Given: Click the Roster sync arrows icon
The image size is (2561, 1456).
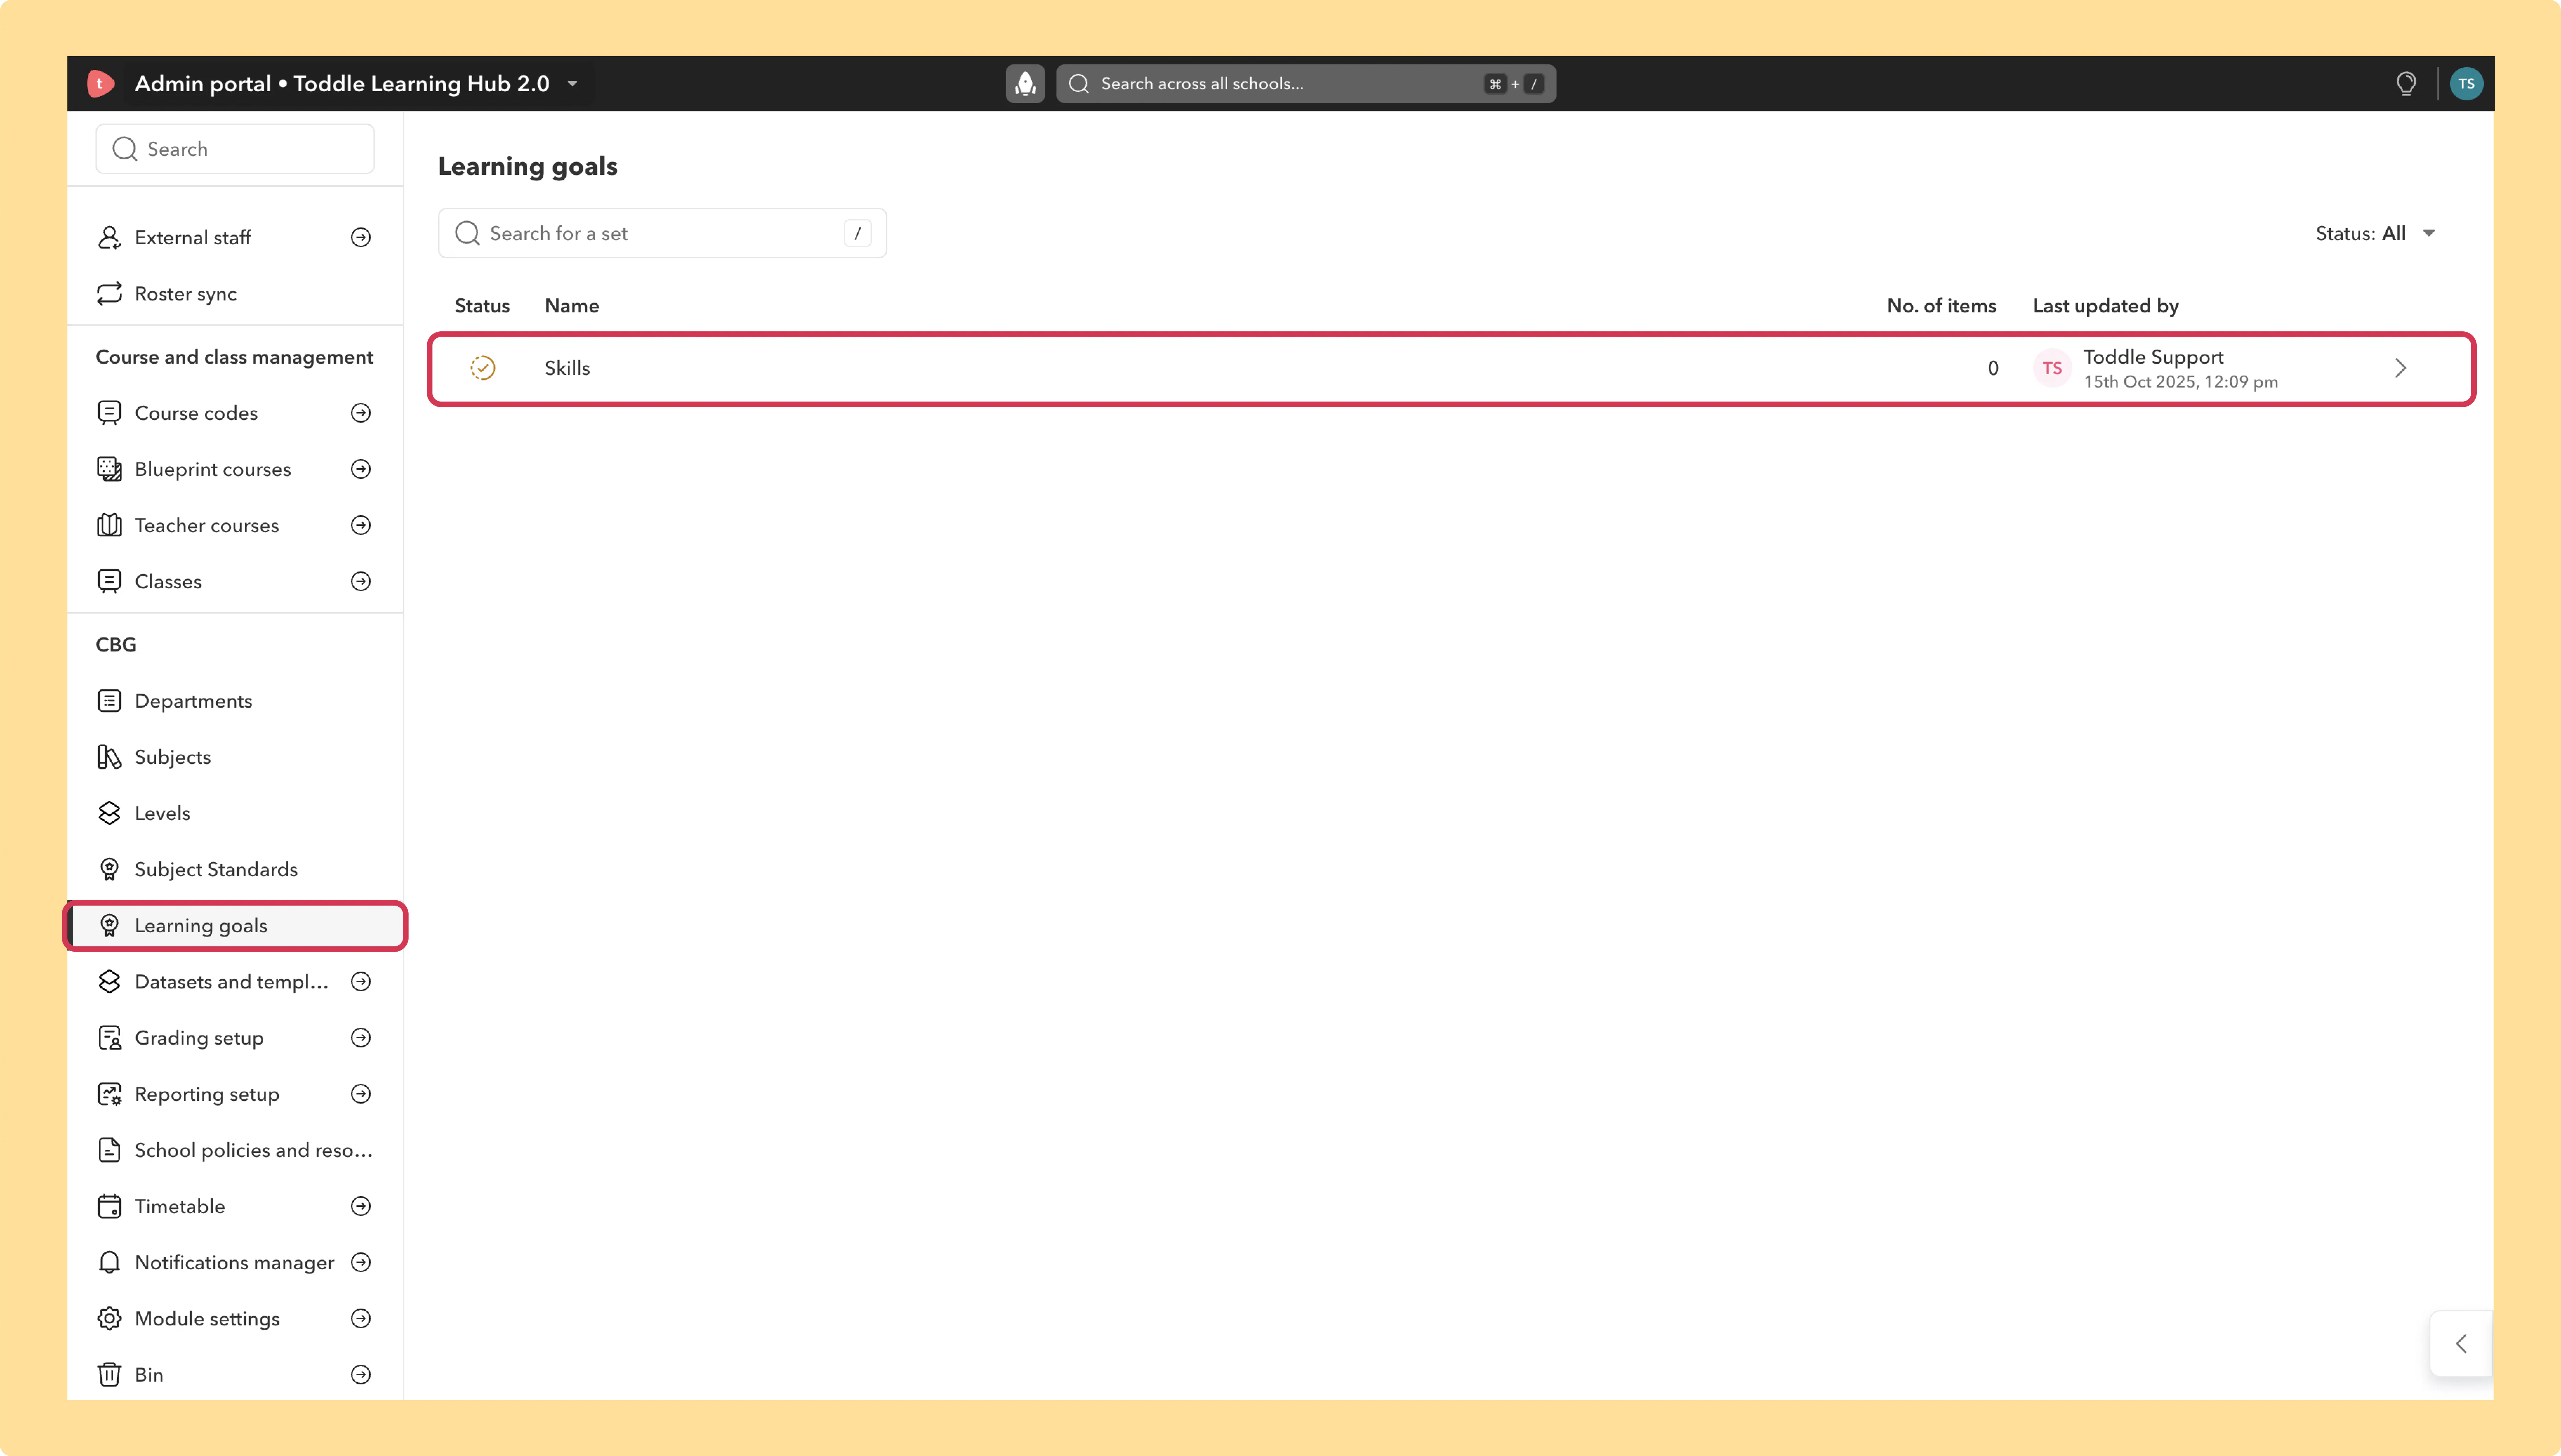Looking at the screenshot, I should tap(109, 294).
